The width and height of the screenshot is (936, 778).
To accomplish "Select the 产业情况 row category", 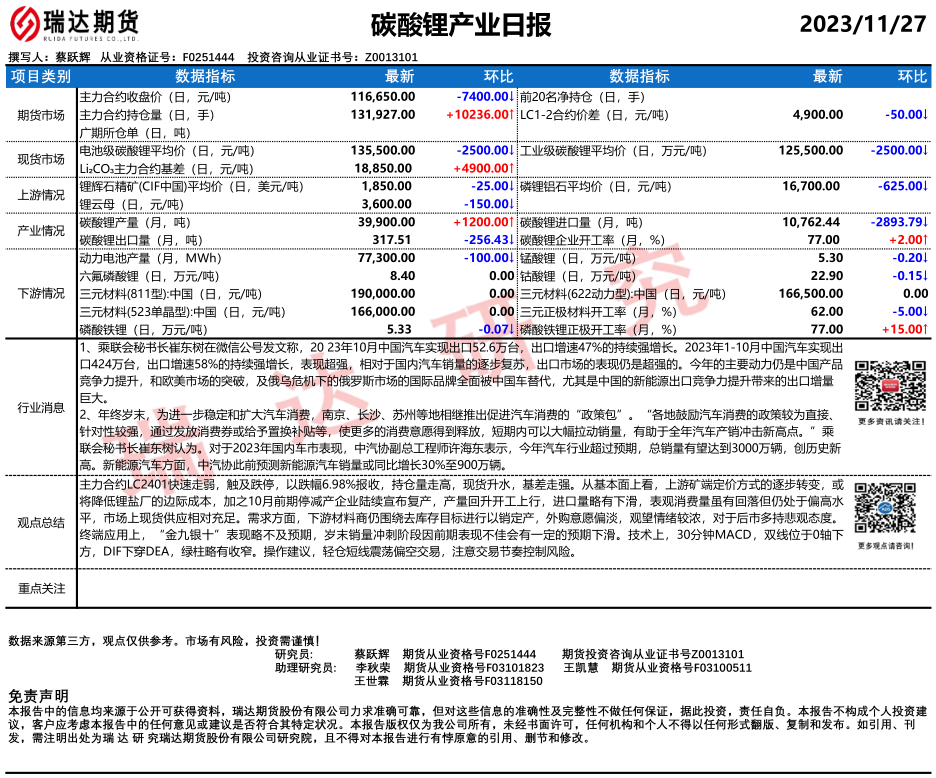I will pos(41,230).
